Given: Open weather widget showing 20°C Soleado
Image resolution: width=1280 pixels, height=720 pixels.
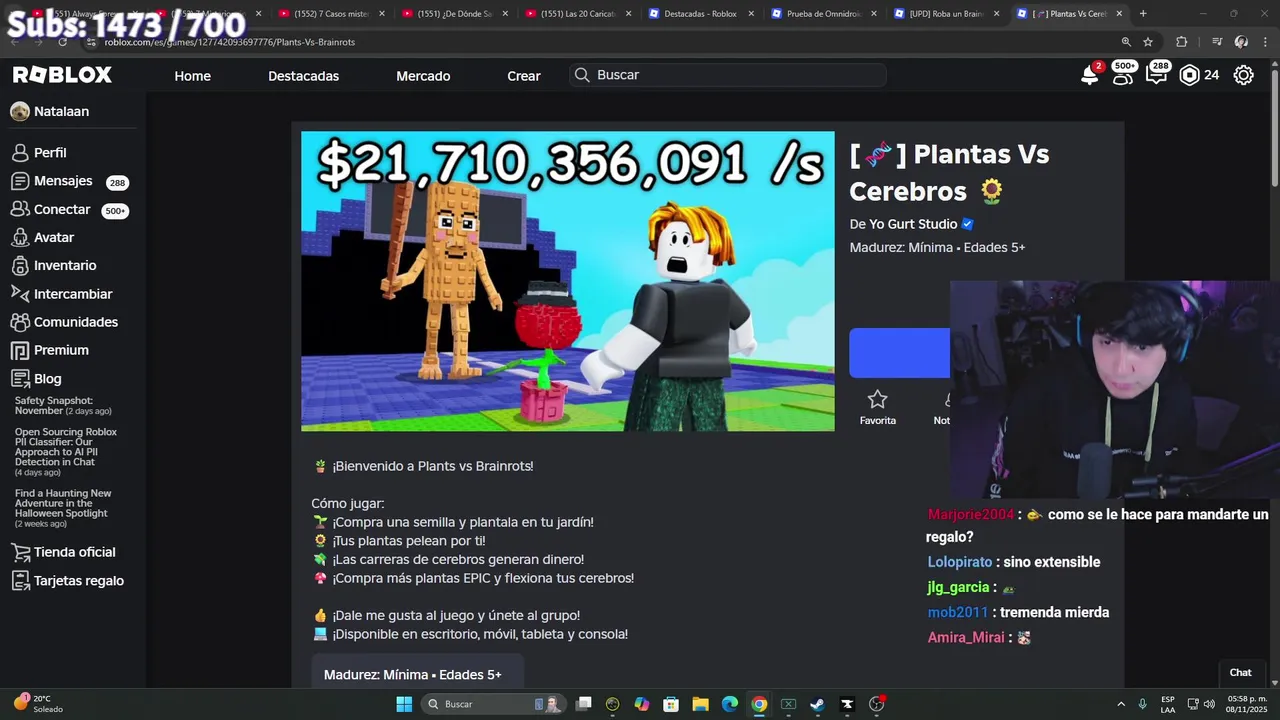Looking at the screenshot, I should tap(40, 704).
